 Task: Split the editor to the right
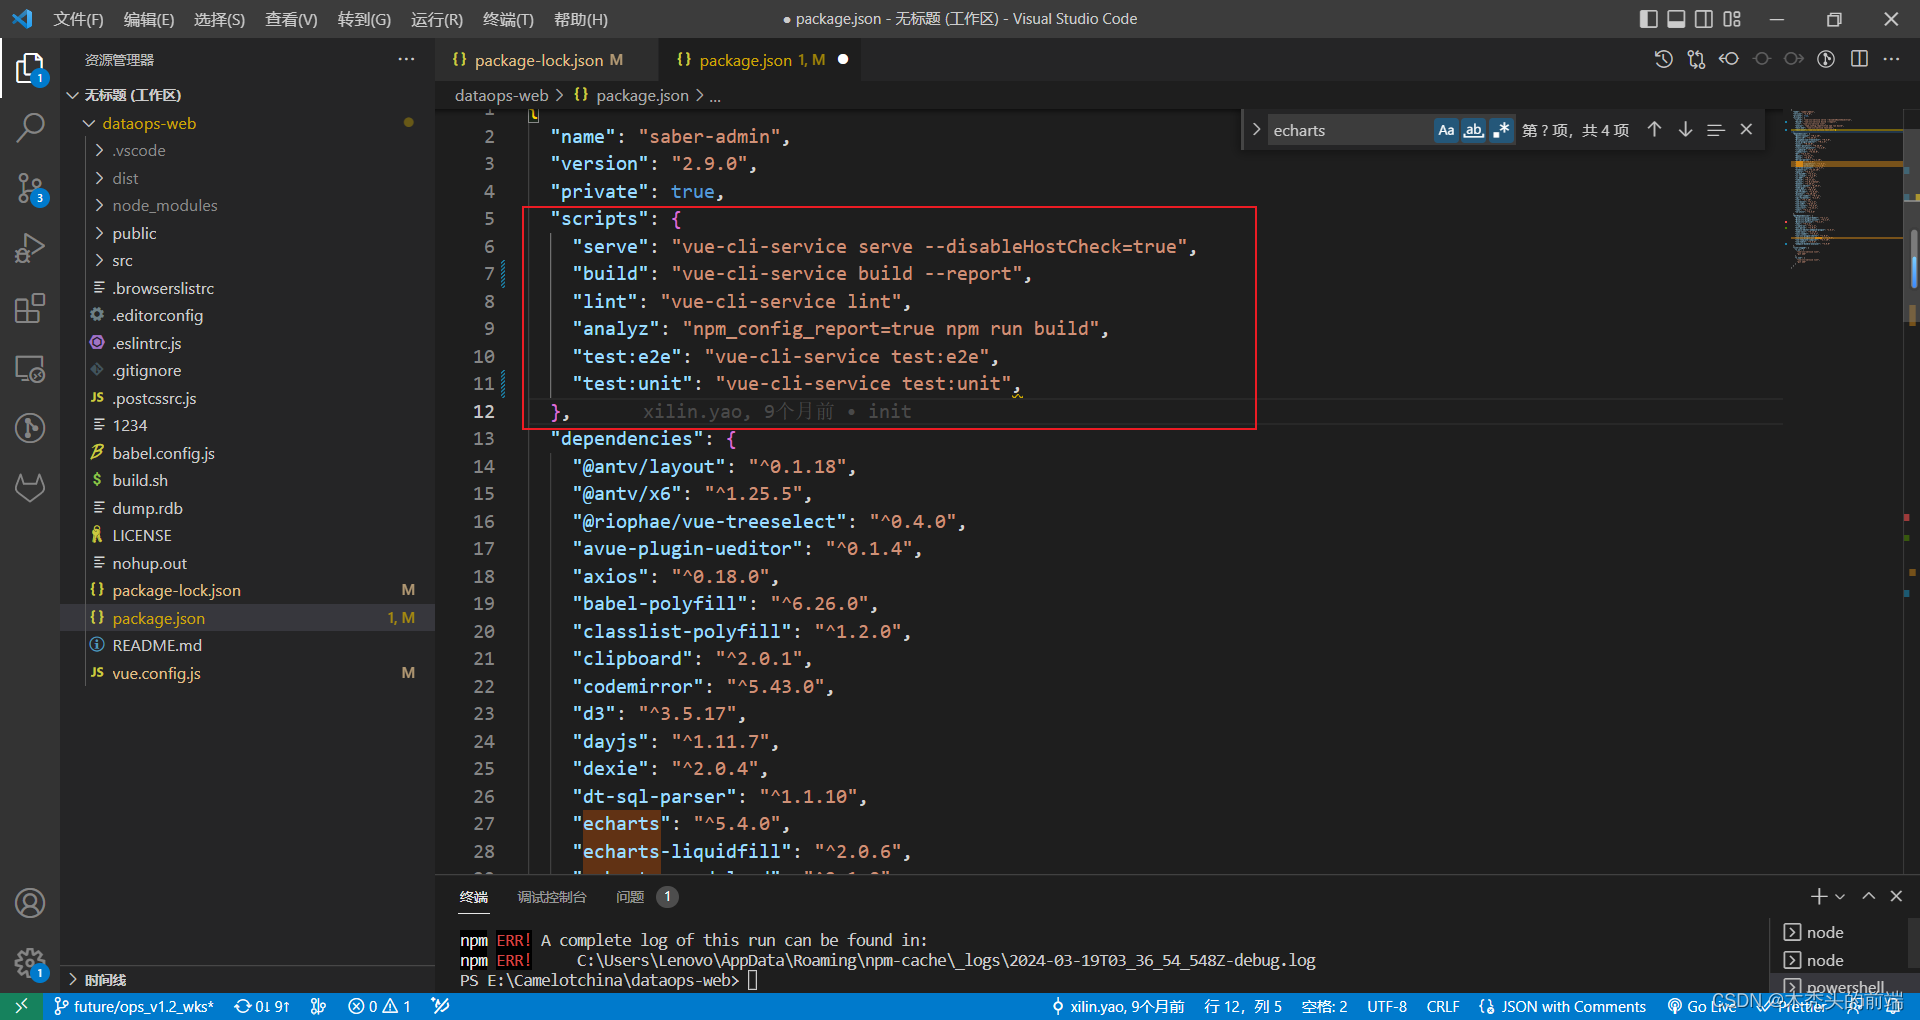tap(1860, 59)
